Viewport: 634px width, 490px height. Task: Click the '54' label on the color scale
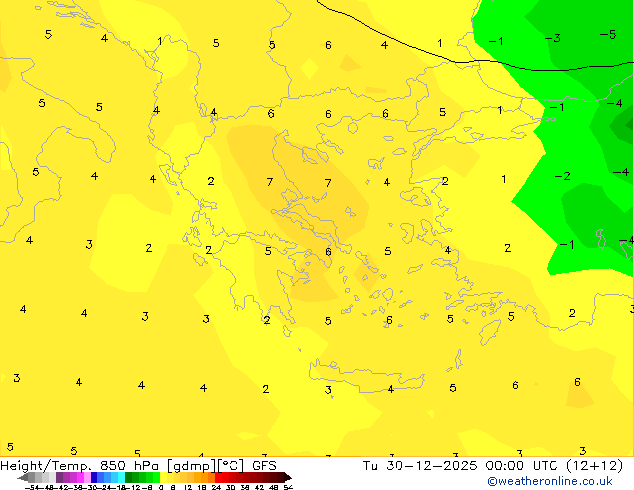pos(288,487)
